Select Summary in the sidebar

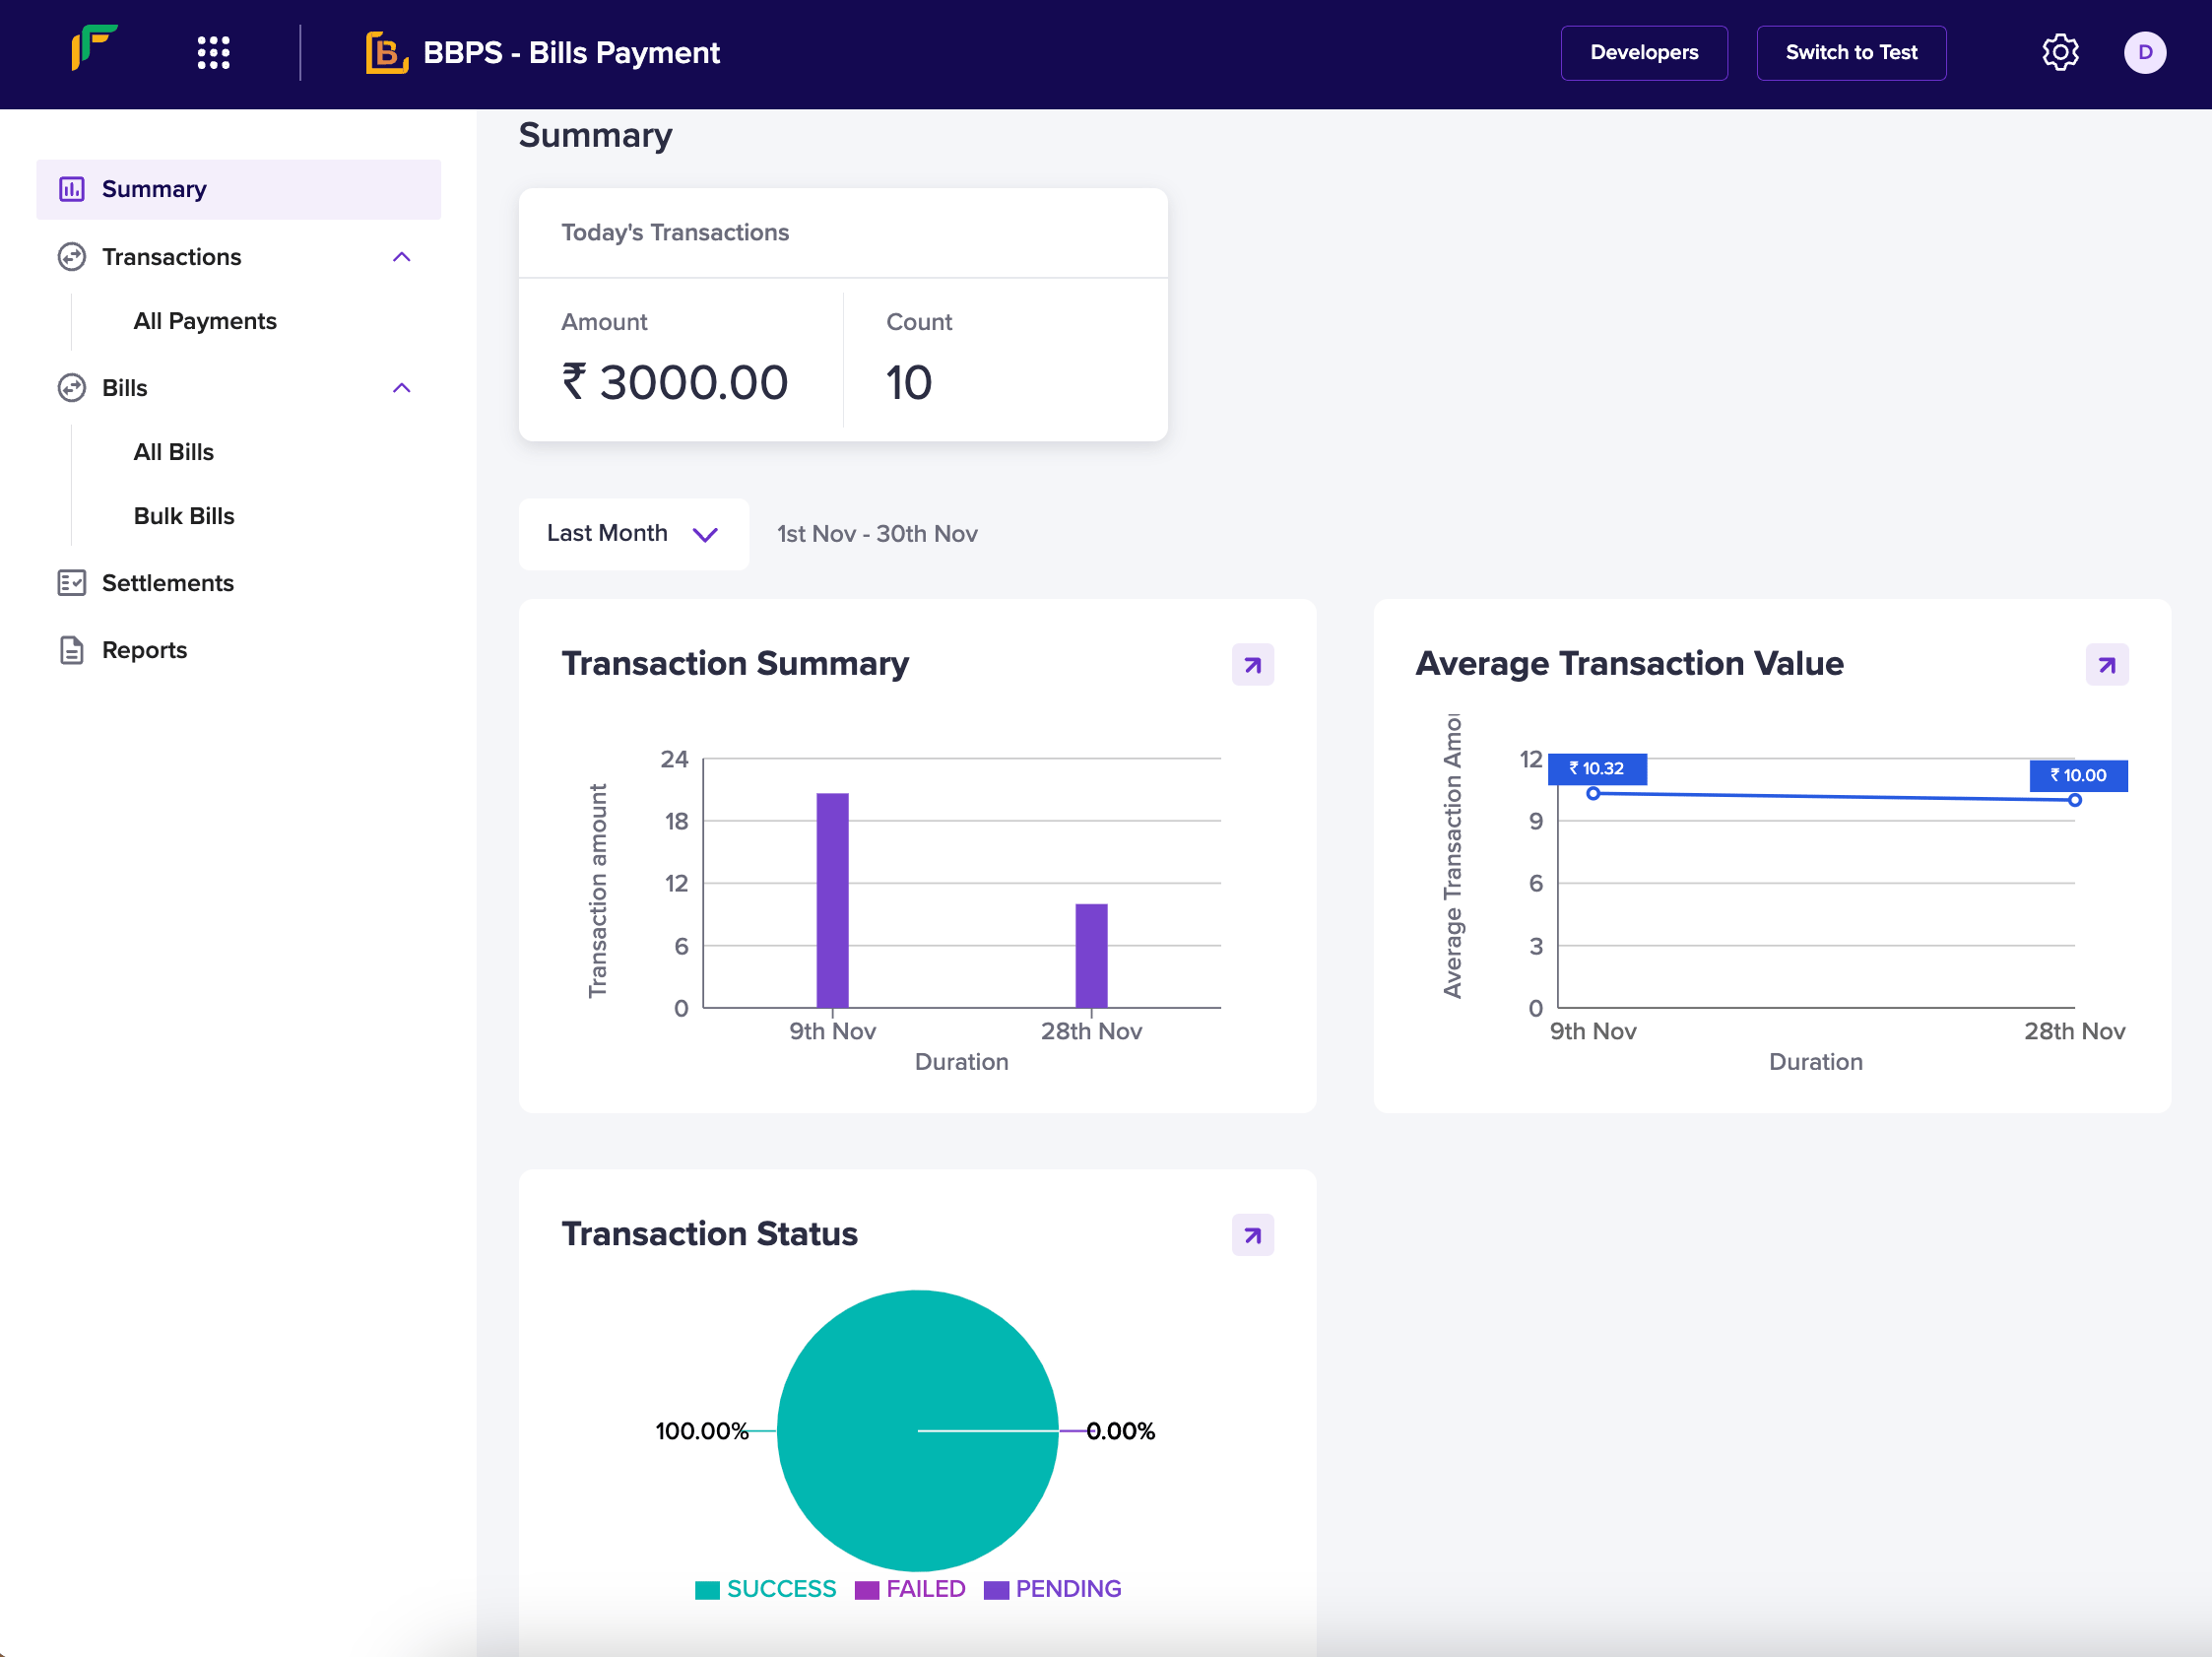pos(238,189)
